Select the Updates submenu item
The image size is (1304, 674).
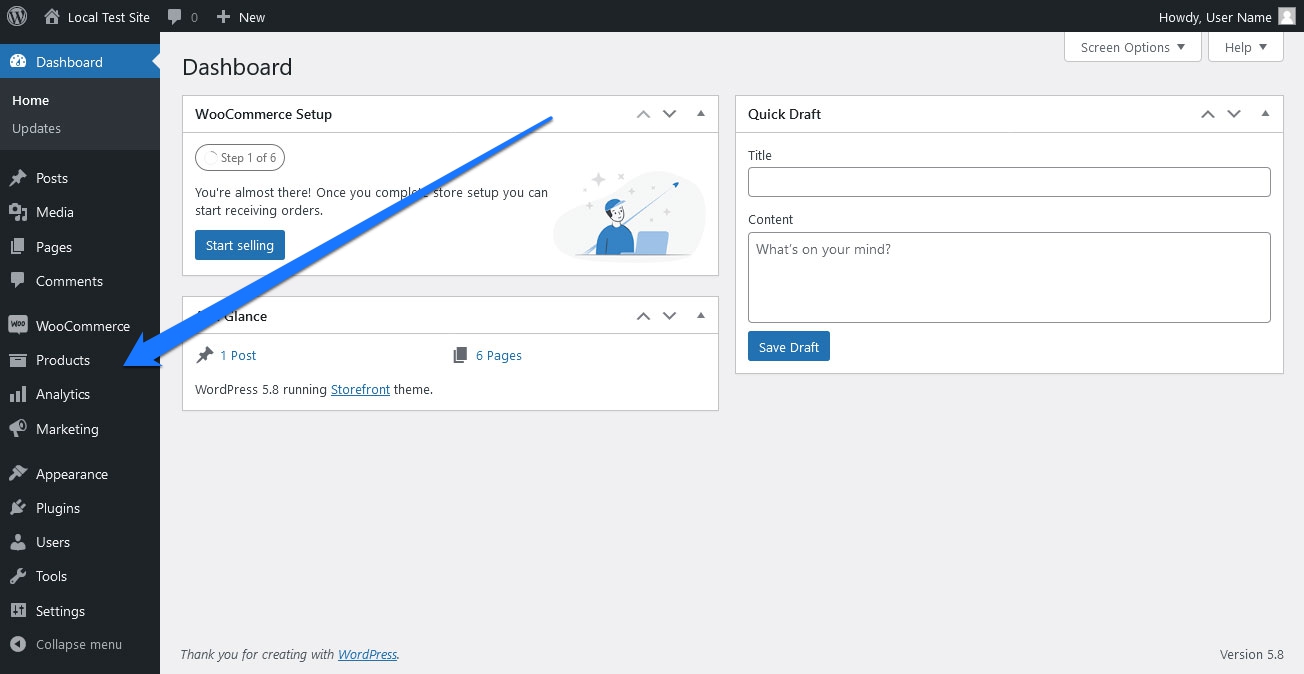pyautogui.click(x=37, y=128)
